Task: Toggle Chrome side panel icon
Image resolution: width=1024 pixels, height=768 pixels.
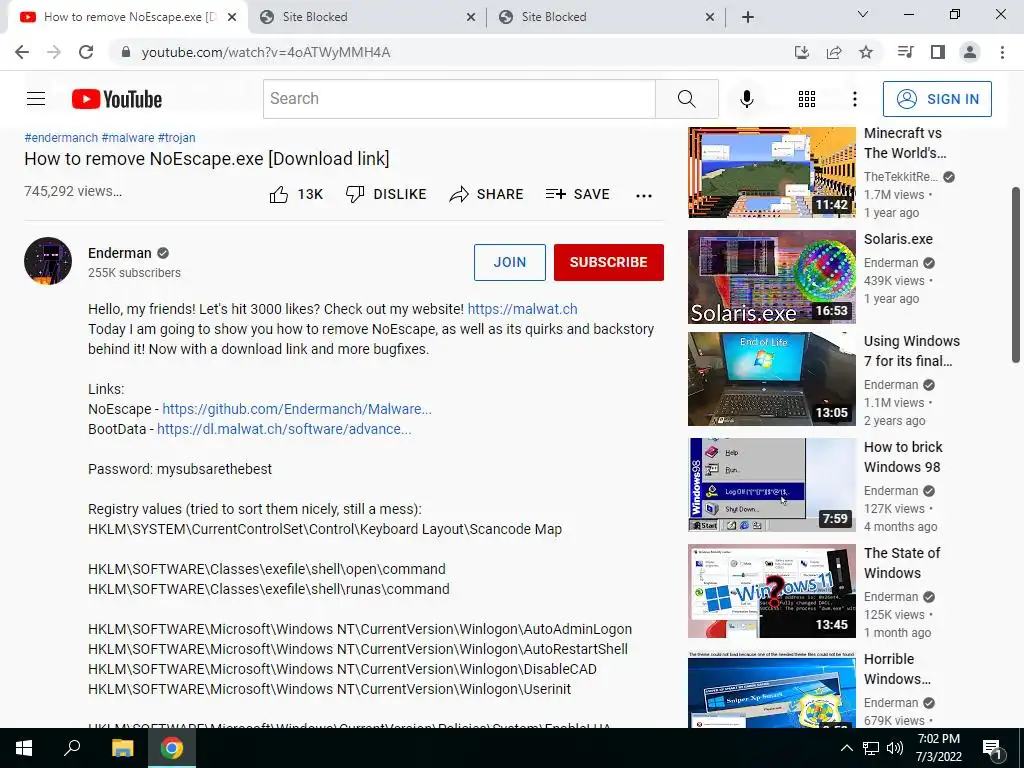Action: [x=938, y=52]
